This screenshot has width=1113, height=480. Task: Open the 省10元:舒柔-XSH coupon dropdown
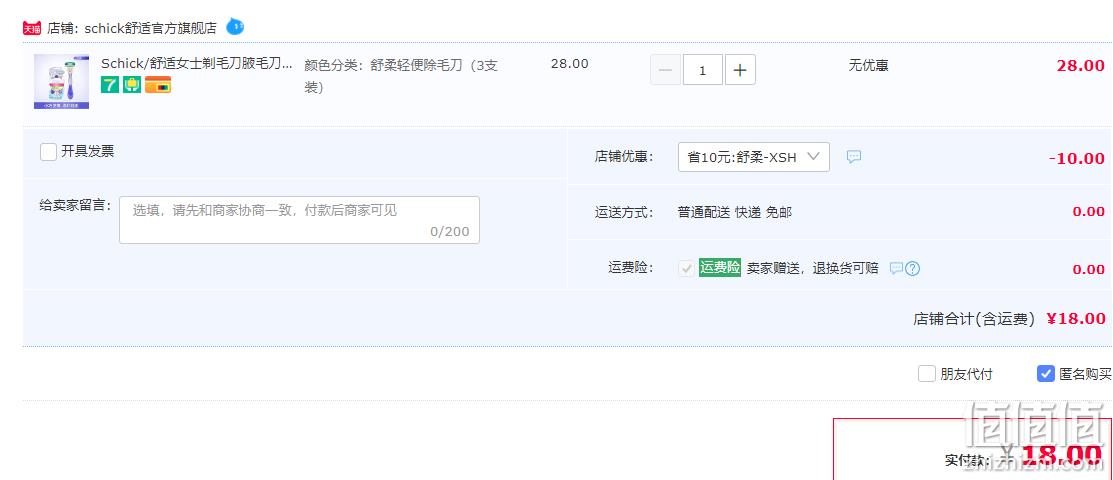click(754, 157)
